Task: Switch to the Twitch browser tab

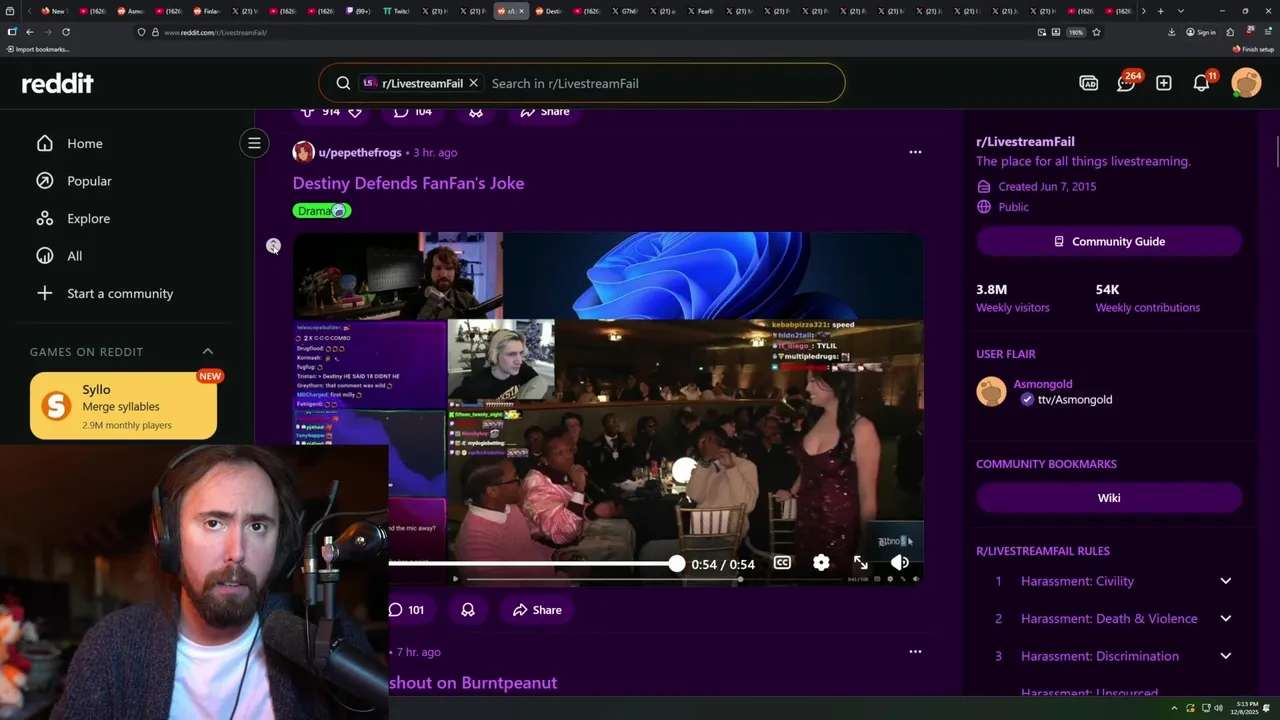Action: click(398, 11)
